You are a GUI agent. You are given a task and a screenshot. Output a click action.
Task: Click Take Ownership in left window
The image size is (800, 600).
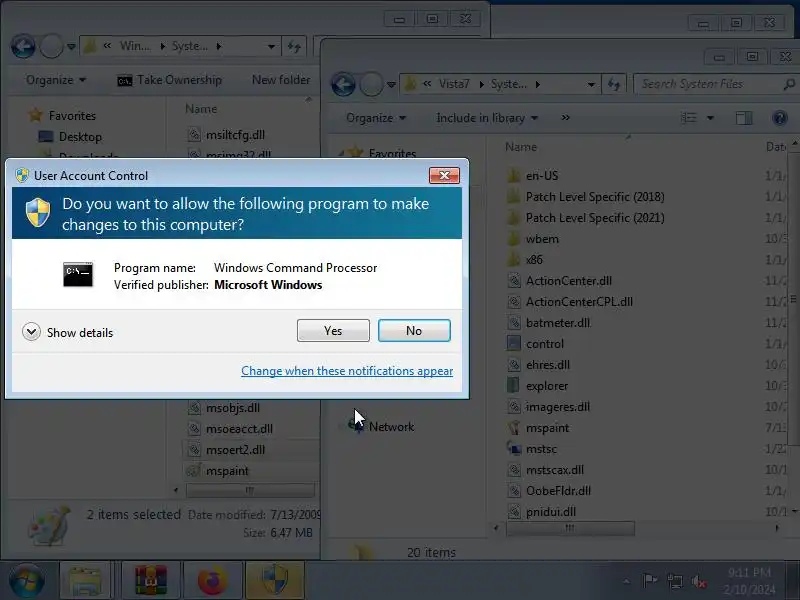point(170,80)
